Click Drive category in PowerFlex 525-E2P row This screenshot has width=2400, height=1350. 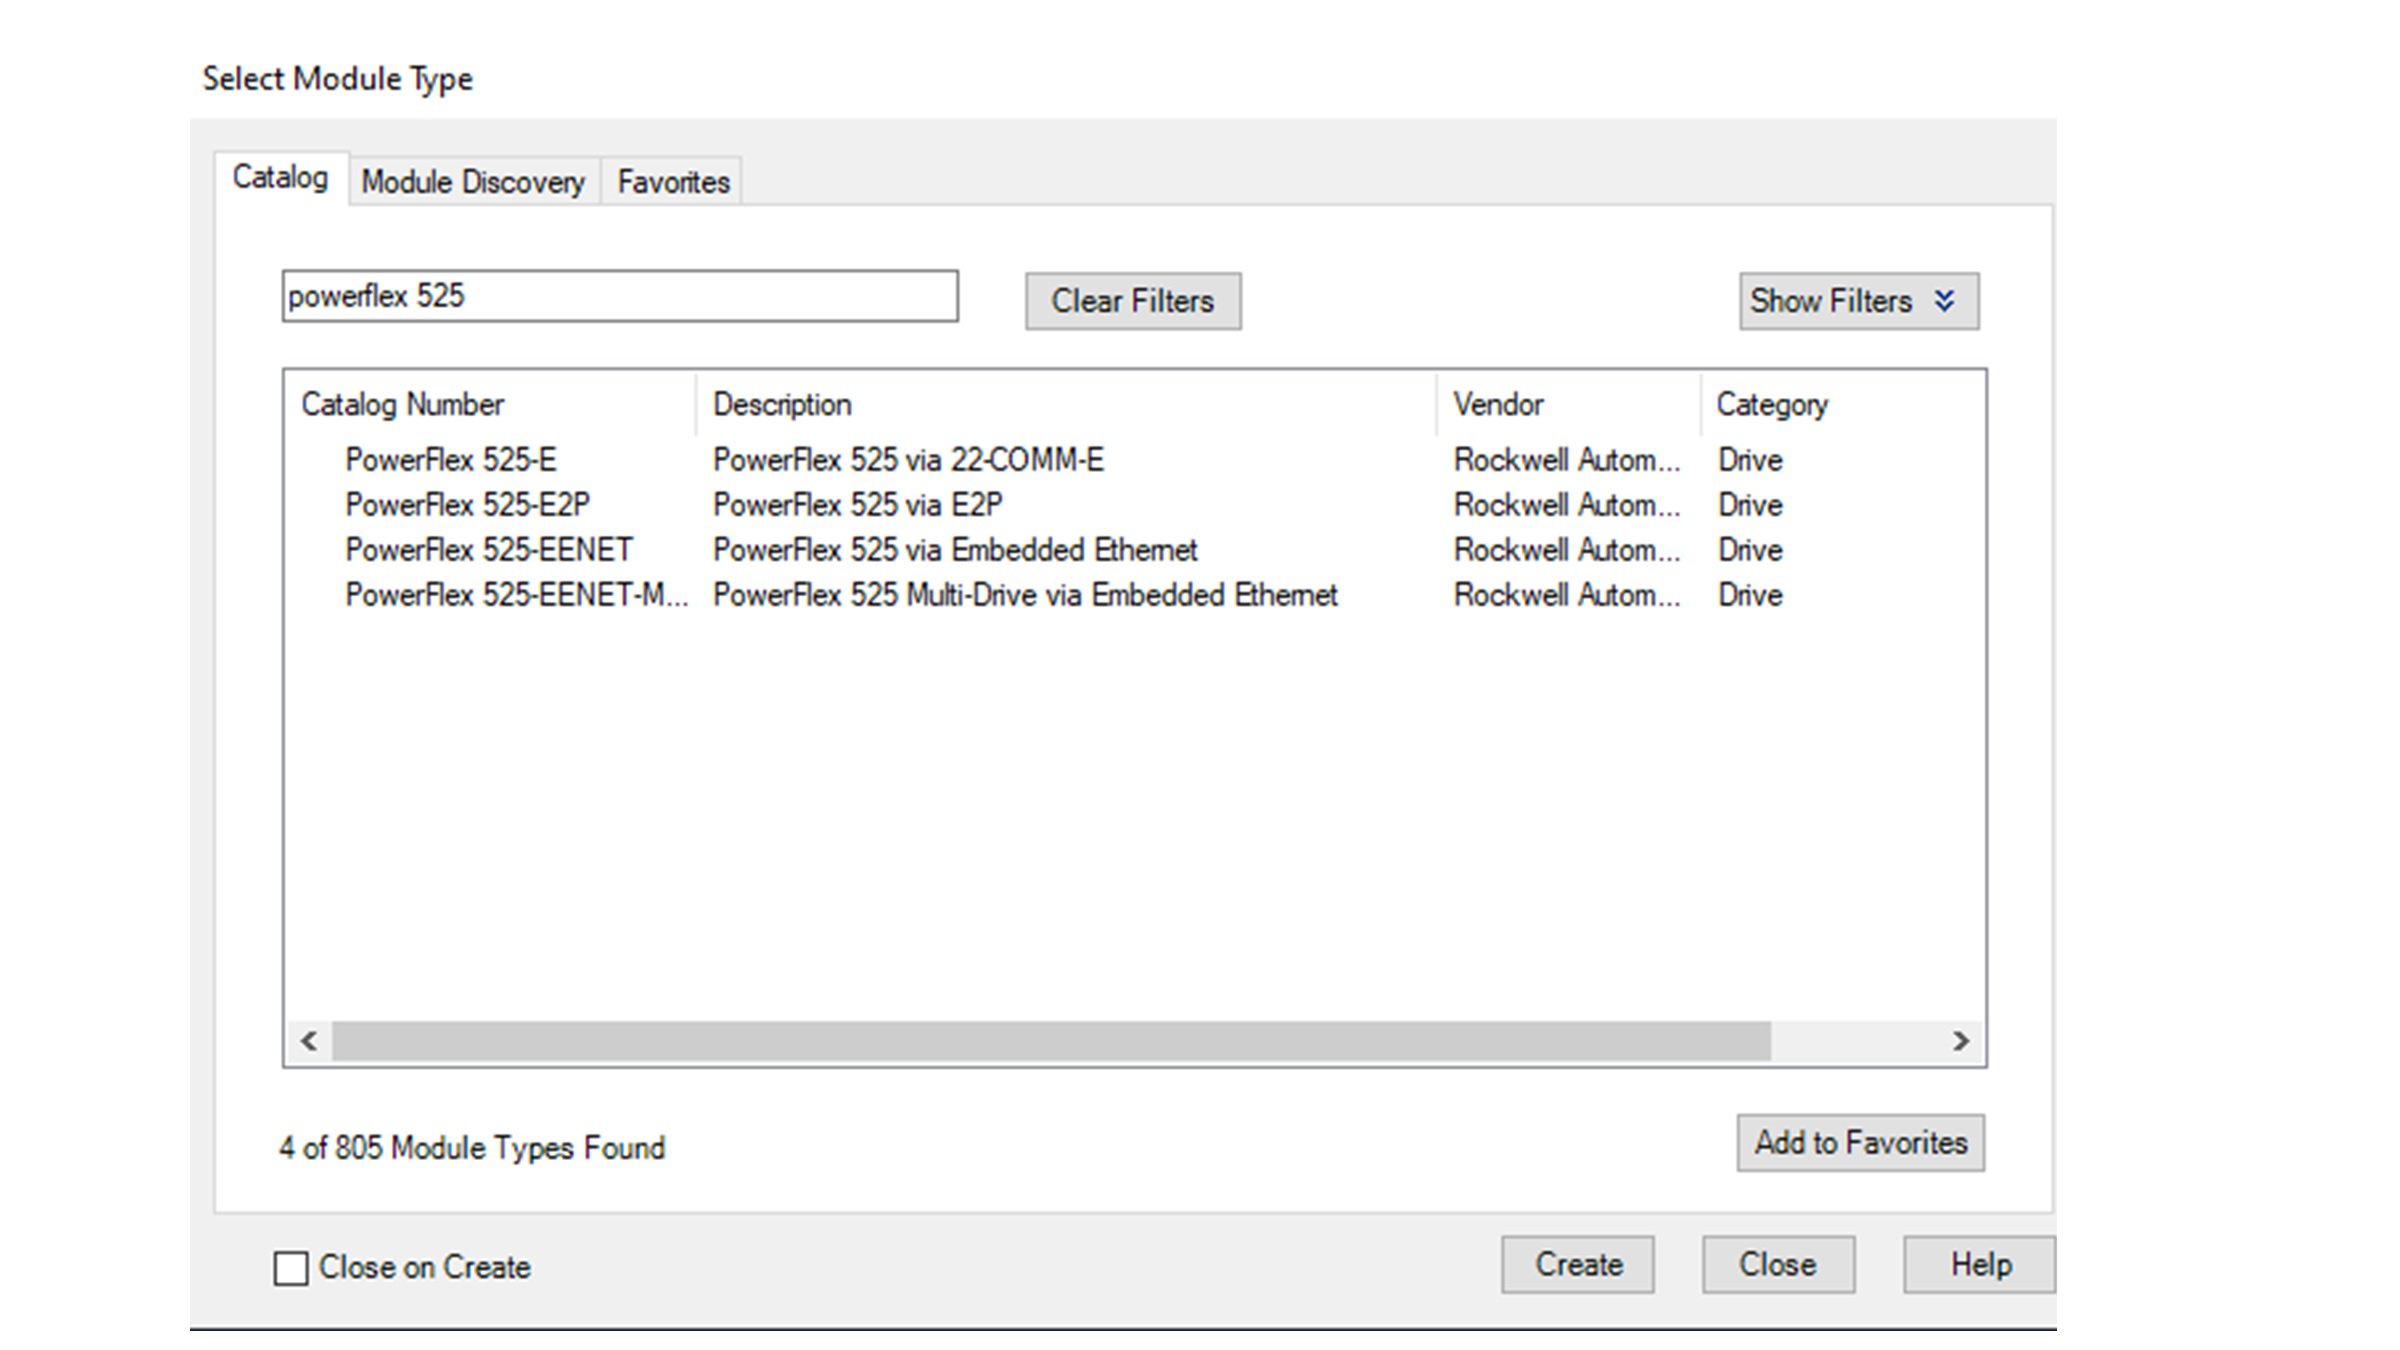point(1750,505)
